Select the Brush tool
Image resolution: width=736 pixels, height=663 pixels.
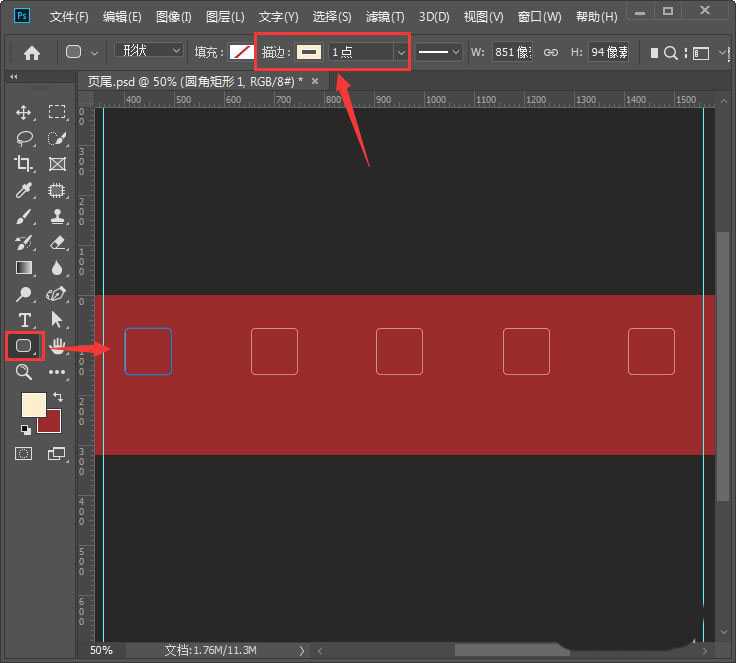pos(24,216)
